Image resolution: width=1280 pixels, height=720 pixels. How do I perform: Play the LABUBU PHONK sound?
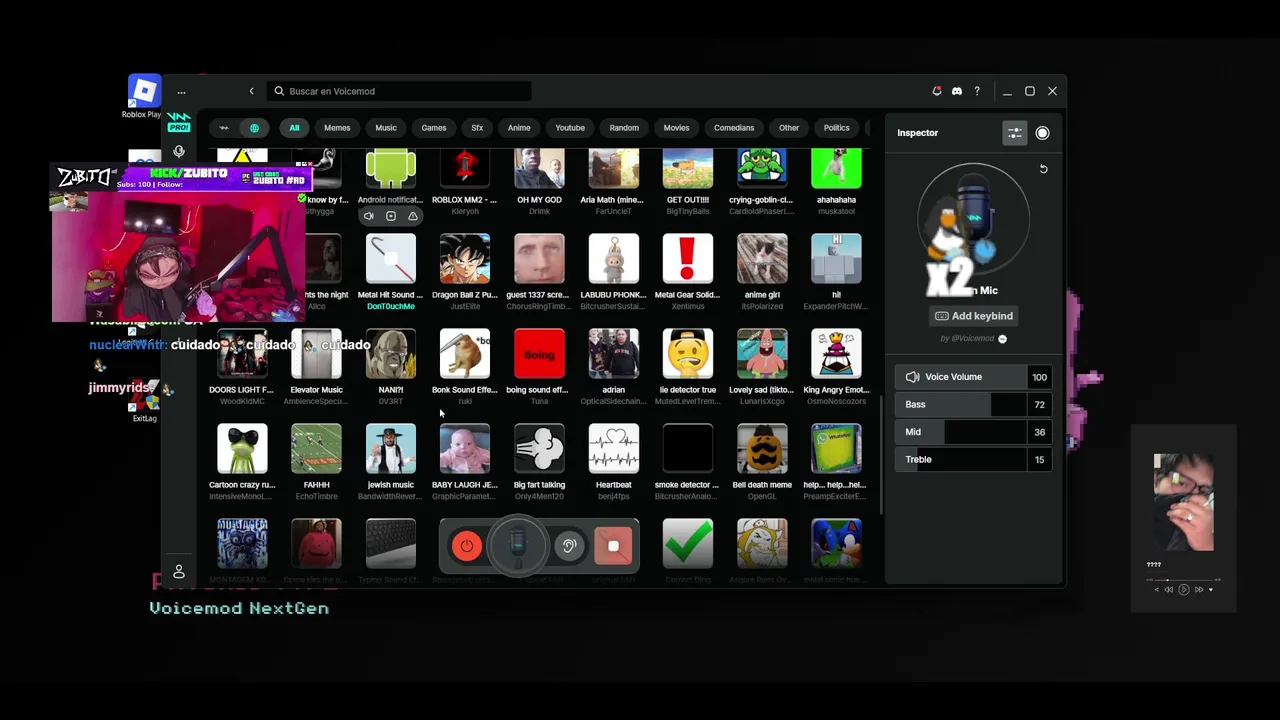[613, 259]
